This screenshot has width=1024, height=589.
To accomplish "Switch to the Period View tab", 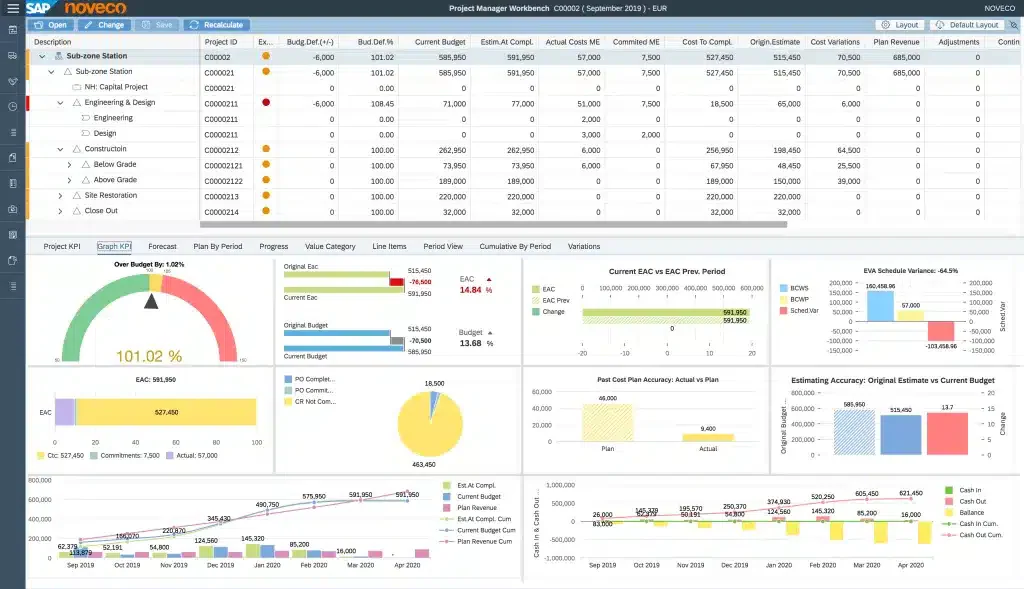I will click(x=443, y=246).
